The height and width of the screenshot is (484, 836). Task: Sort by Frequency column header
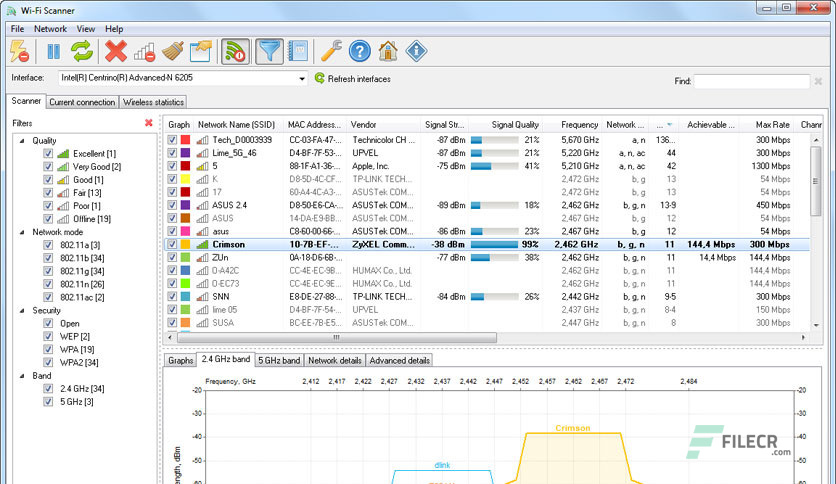click(572, 125)
